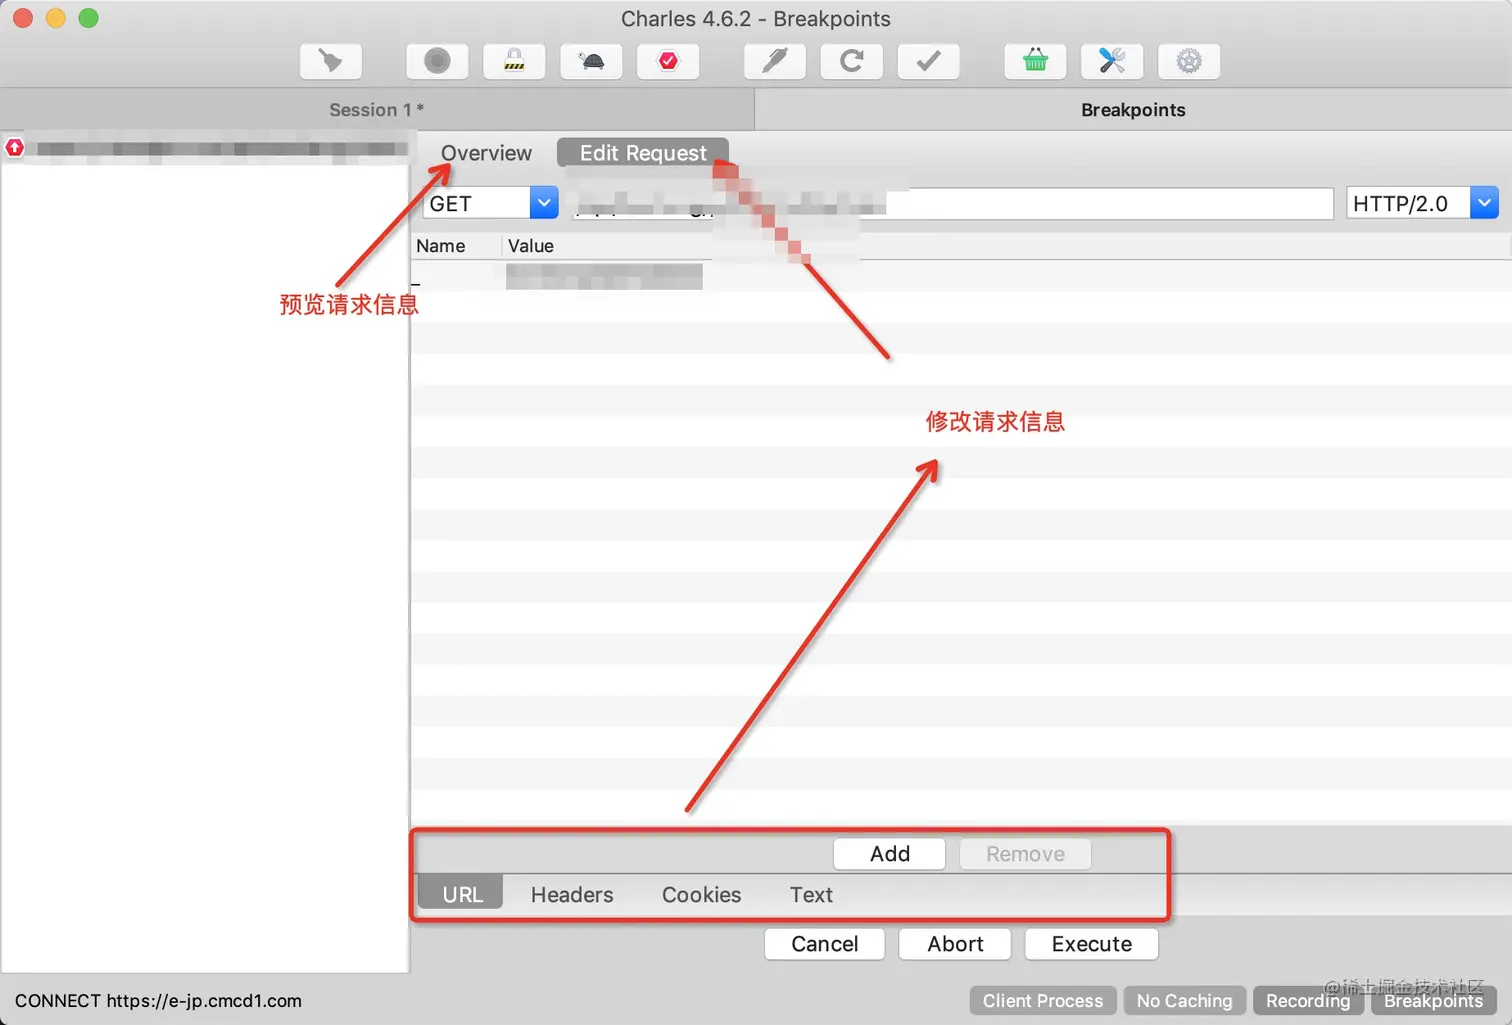Click the Value column header
The image size is (1512, 1025).
1005,246
